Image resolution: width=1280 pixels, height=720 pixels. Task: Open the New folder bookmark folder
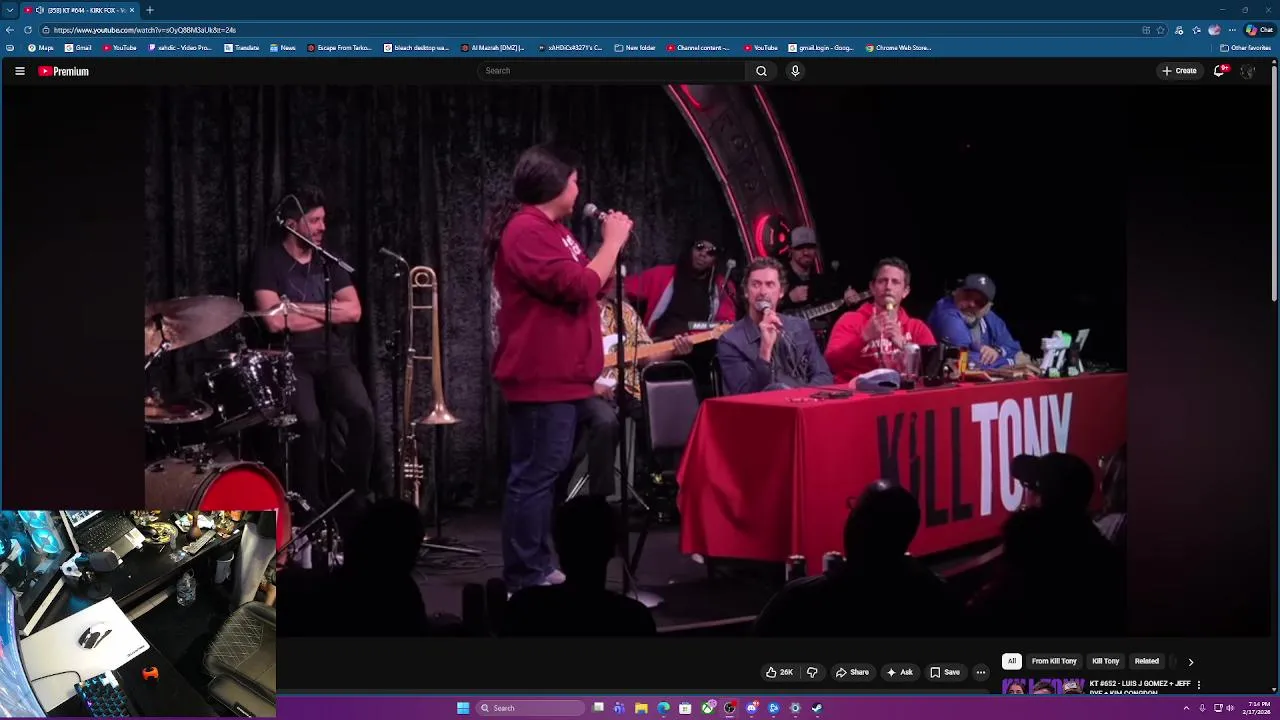coord(635,48)
